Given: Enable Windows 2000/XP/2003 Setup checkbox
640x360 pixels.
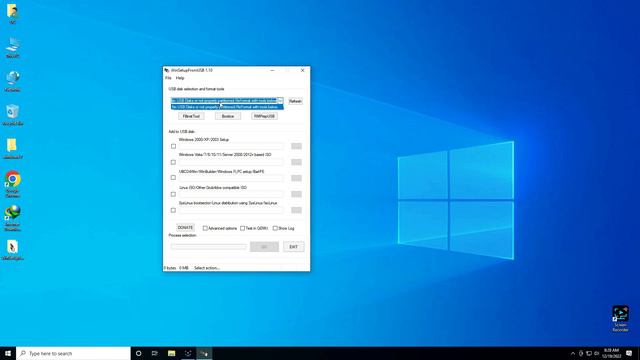Looking at the screenshot, I should pyautogui.click(x=173, y=146).
